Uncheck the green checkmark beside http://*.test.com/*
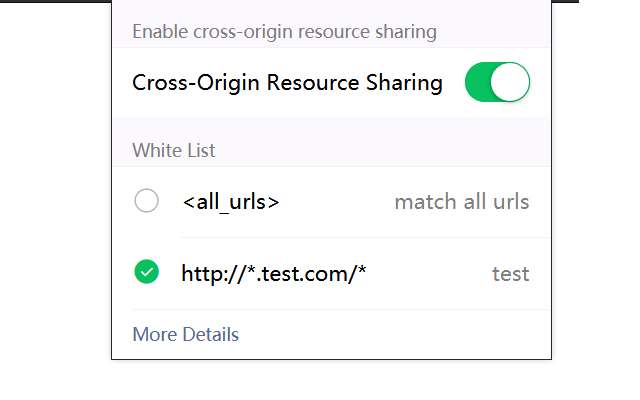Viewport: 640px width, 400px height. point(147,272)
